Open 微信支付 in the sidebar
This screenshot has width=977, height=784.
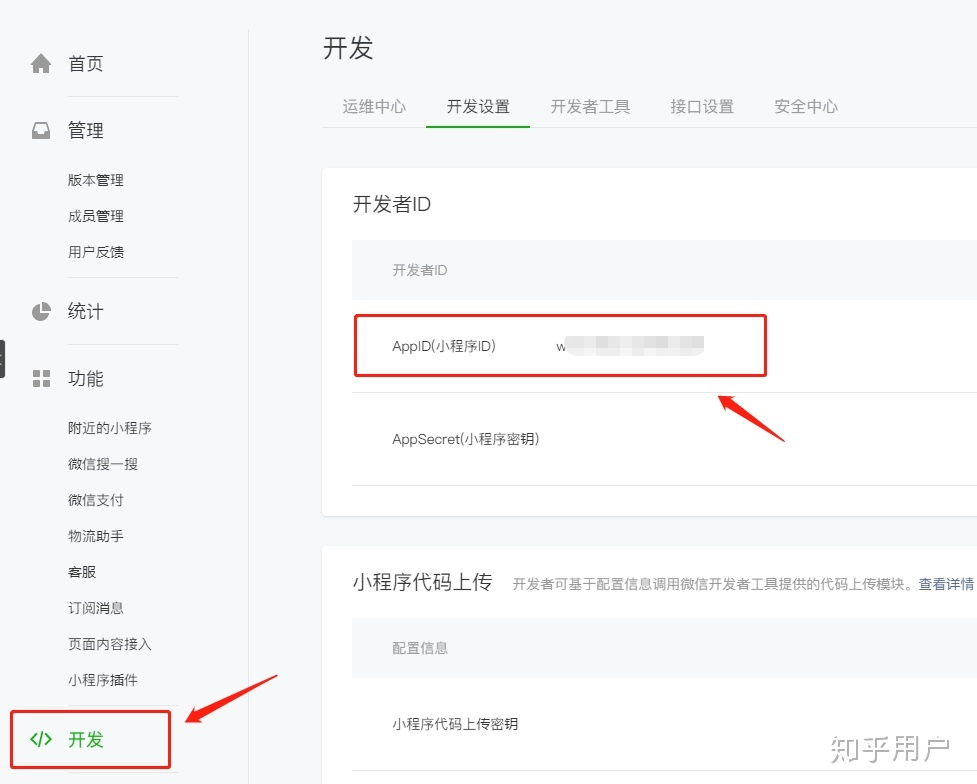(96, 500)
